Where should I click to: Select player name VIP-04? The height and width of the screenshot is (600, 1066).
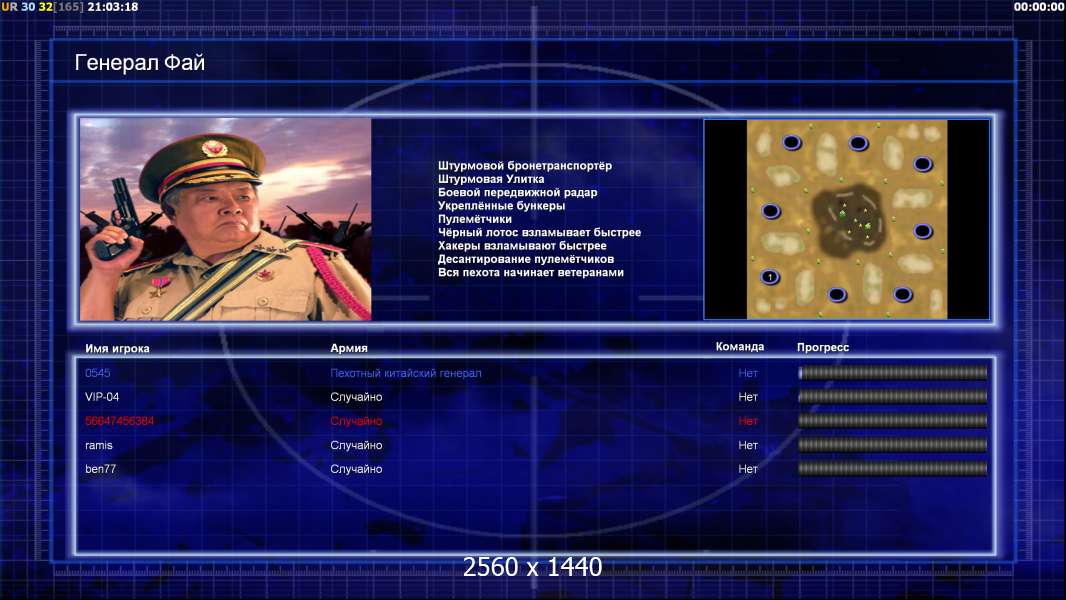[102, 397]
